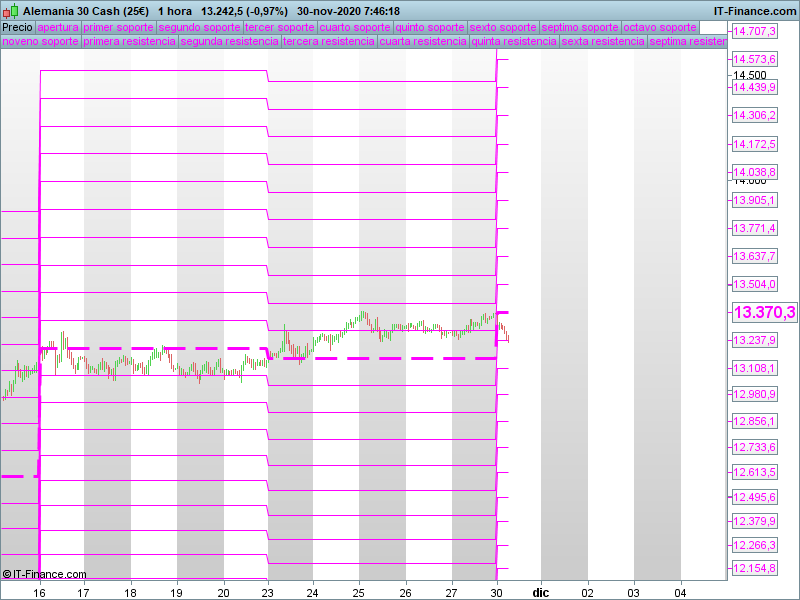
Task: Open the 'tercera resistencia' legend label
Action: [x=329, y=42]
